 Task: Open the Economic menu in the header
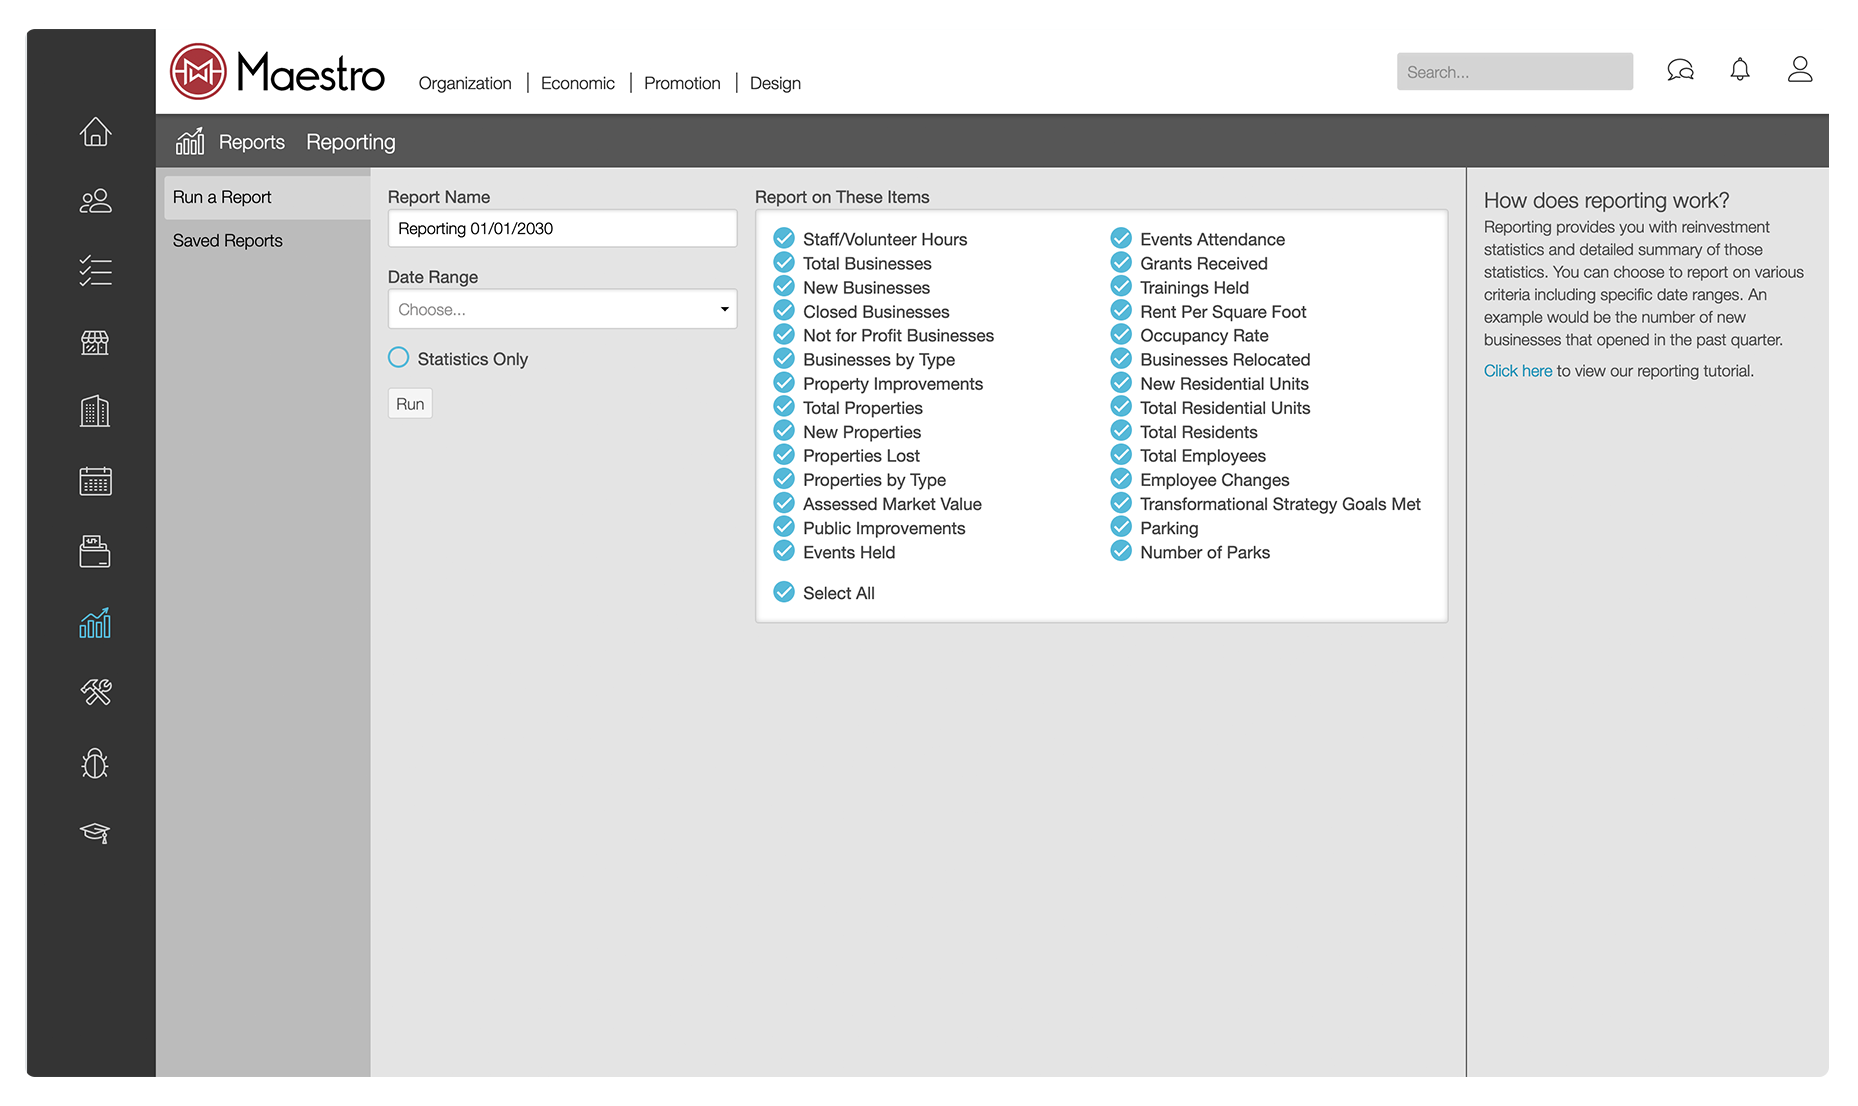tap(577, 83)
